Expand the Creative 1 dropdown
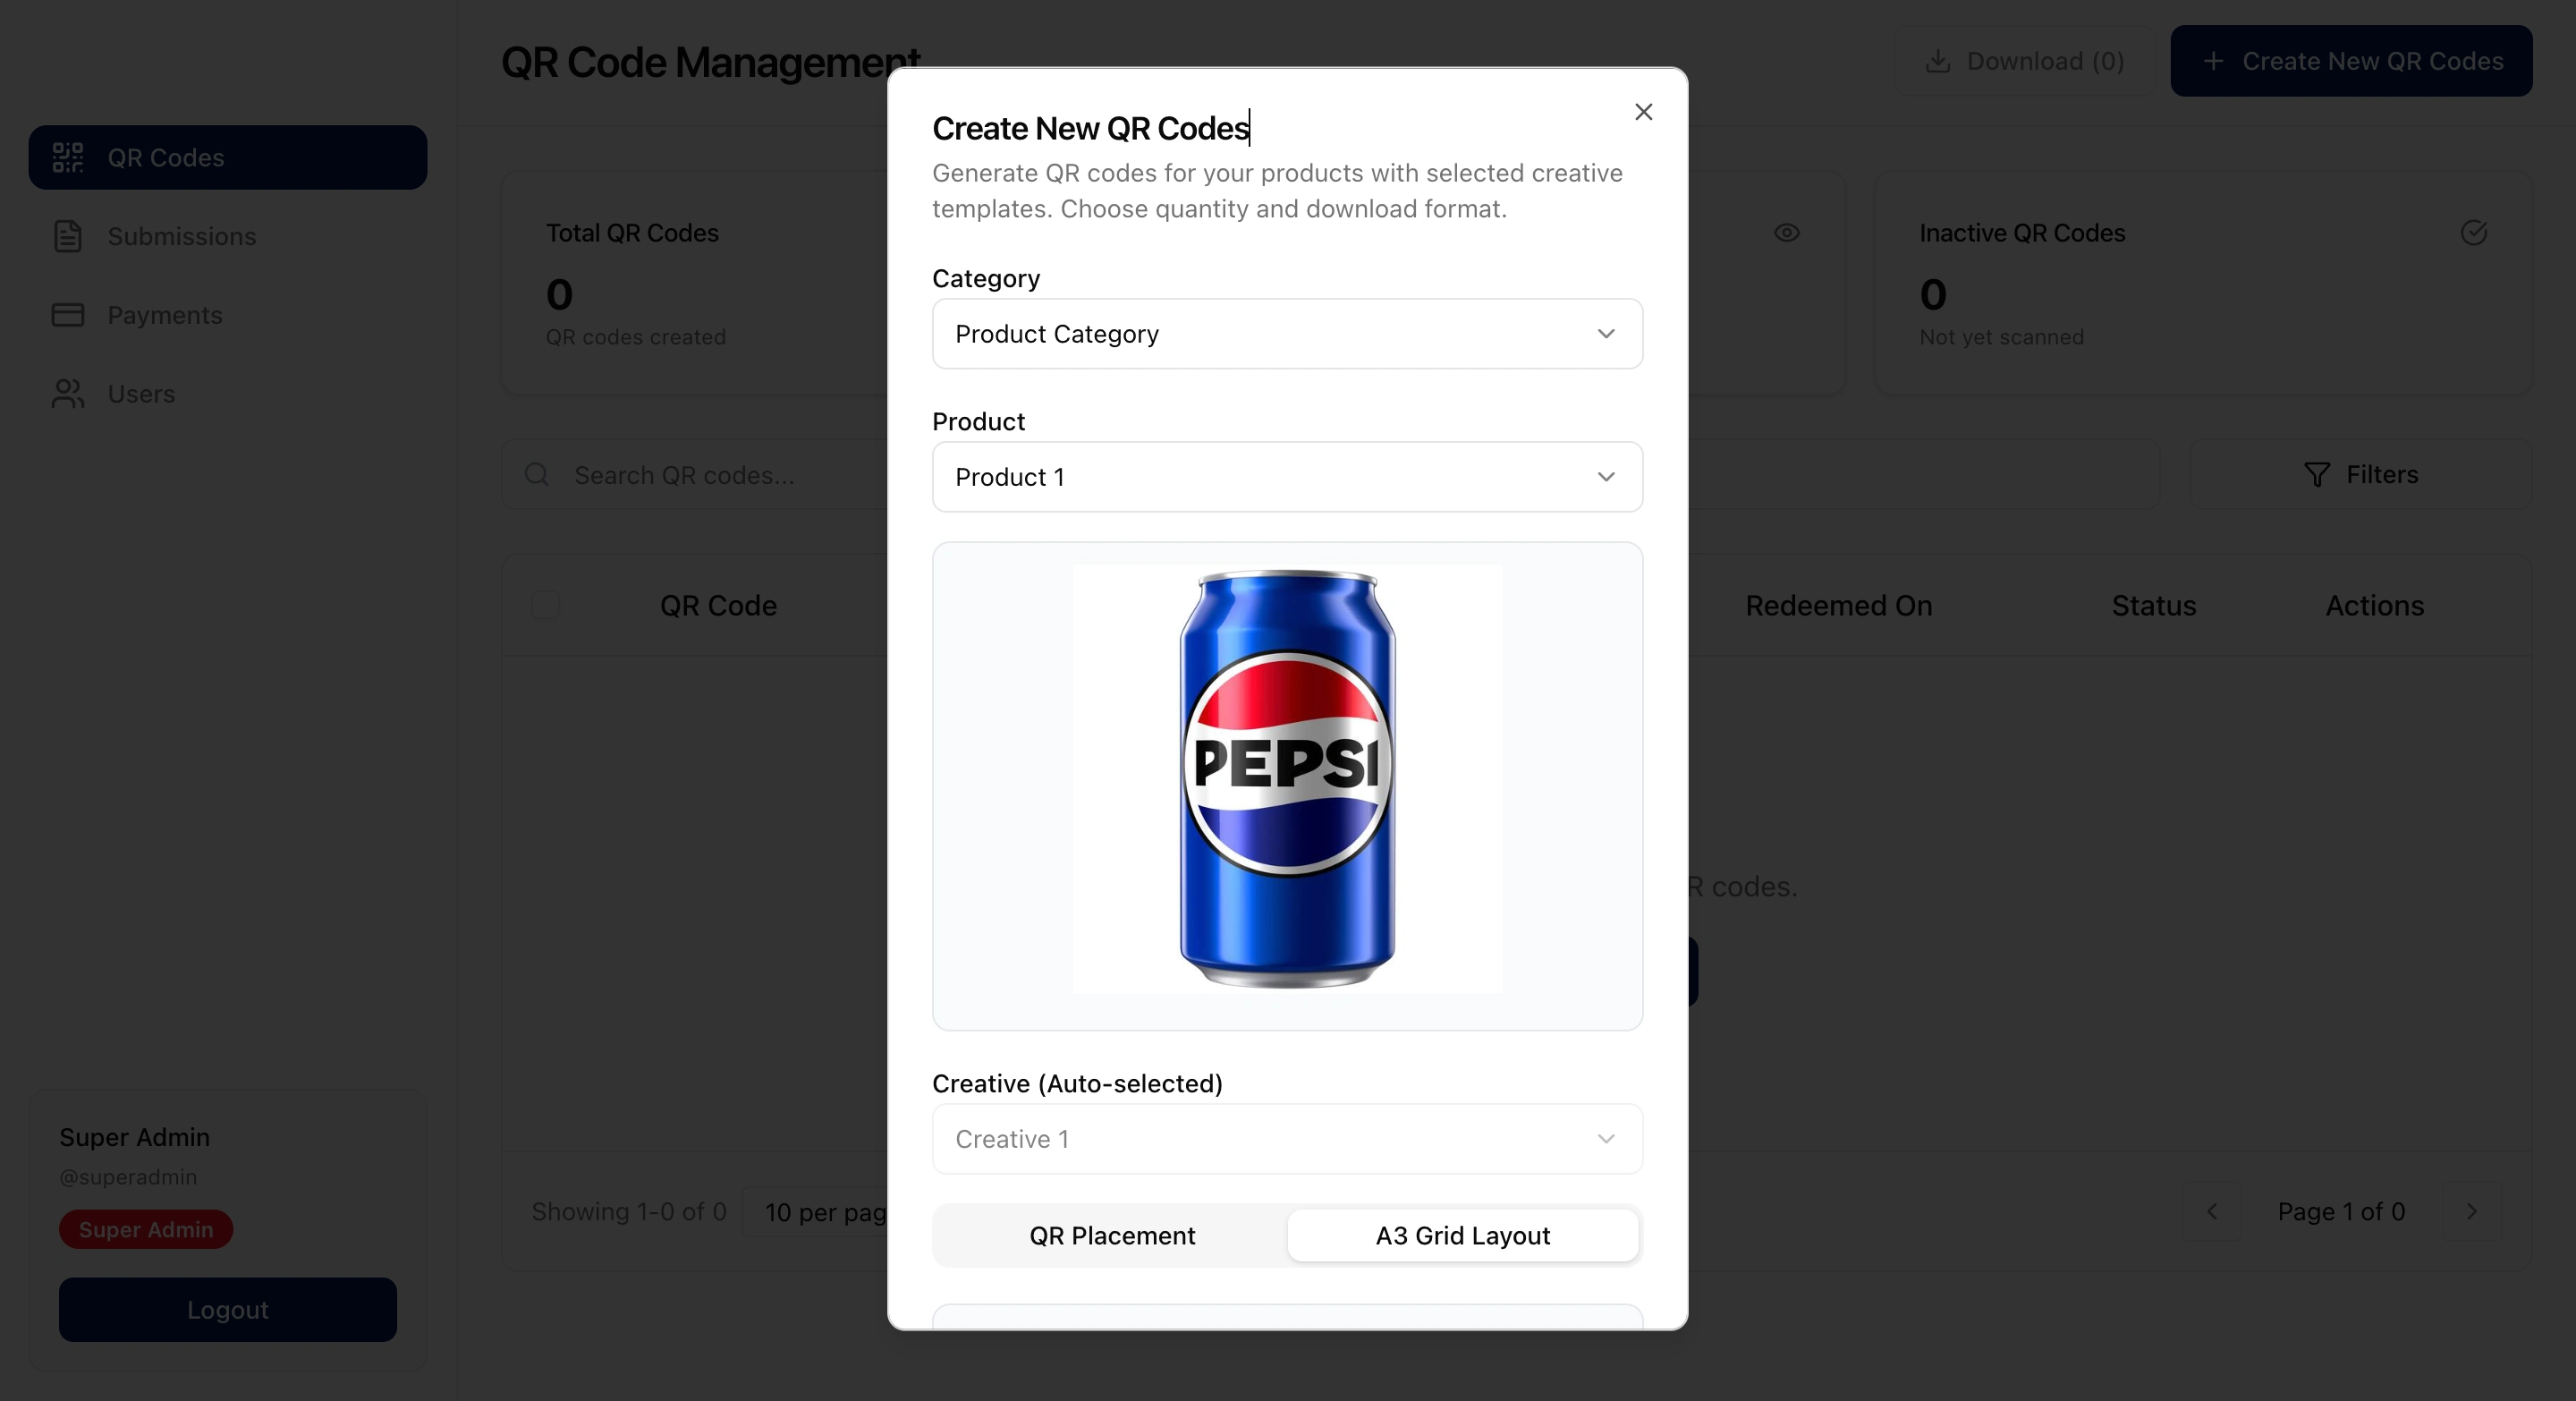This screenshot has width=2576, height=1401. click(1286, 1138)
